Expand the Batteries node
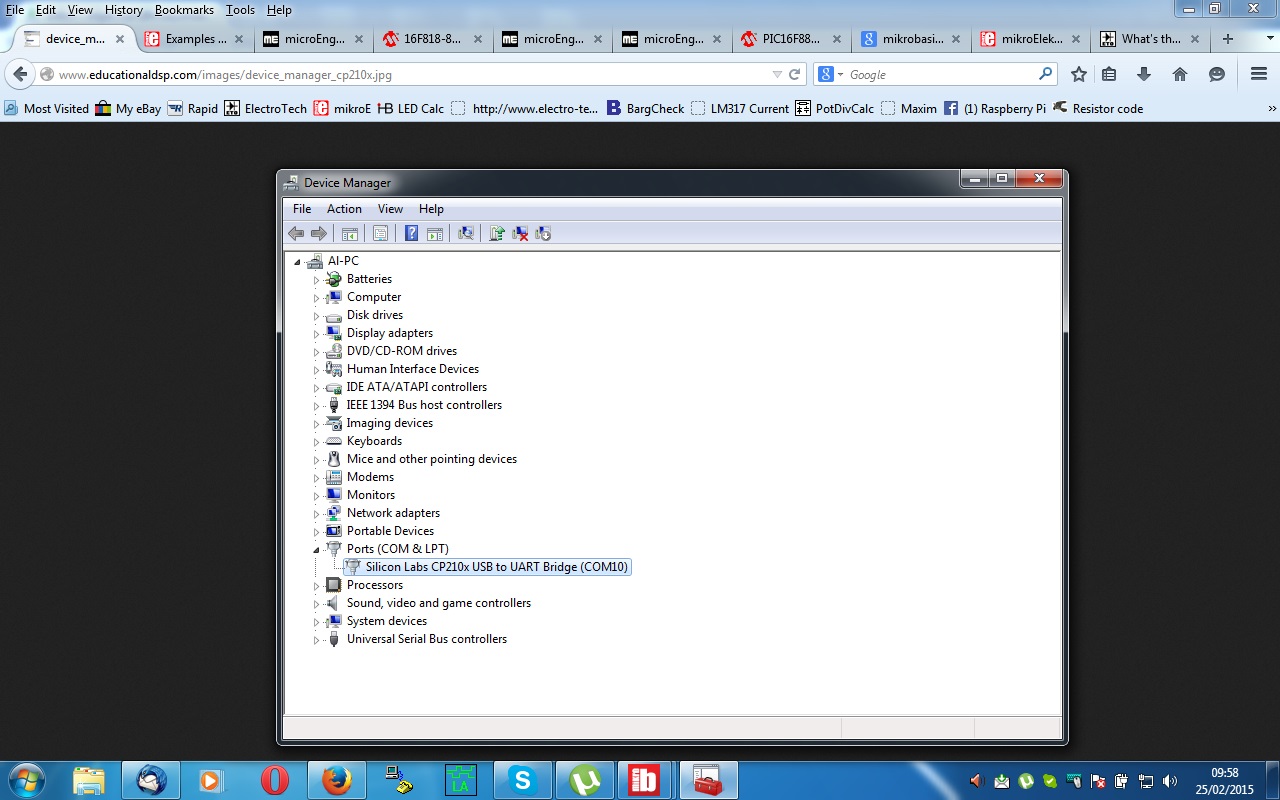Viewport: 1280px width, 800px height. (316, 280)
